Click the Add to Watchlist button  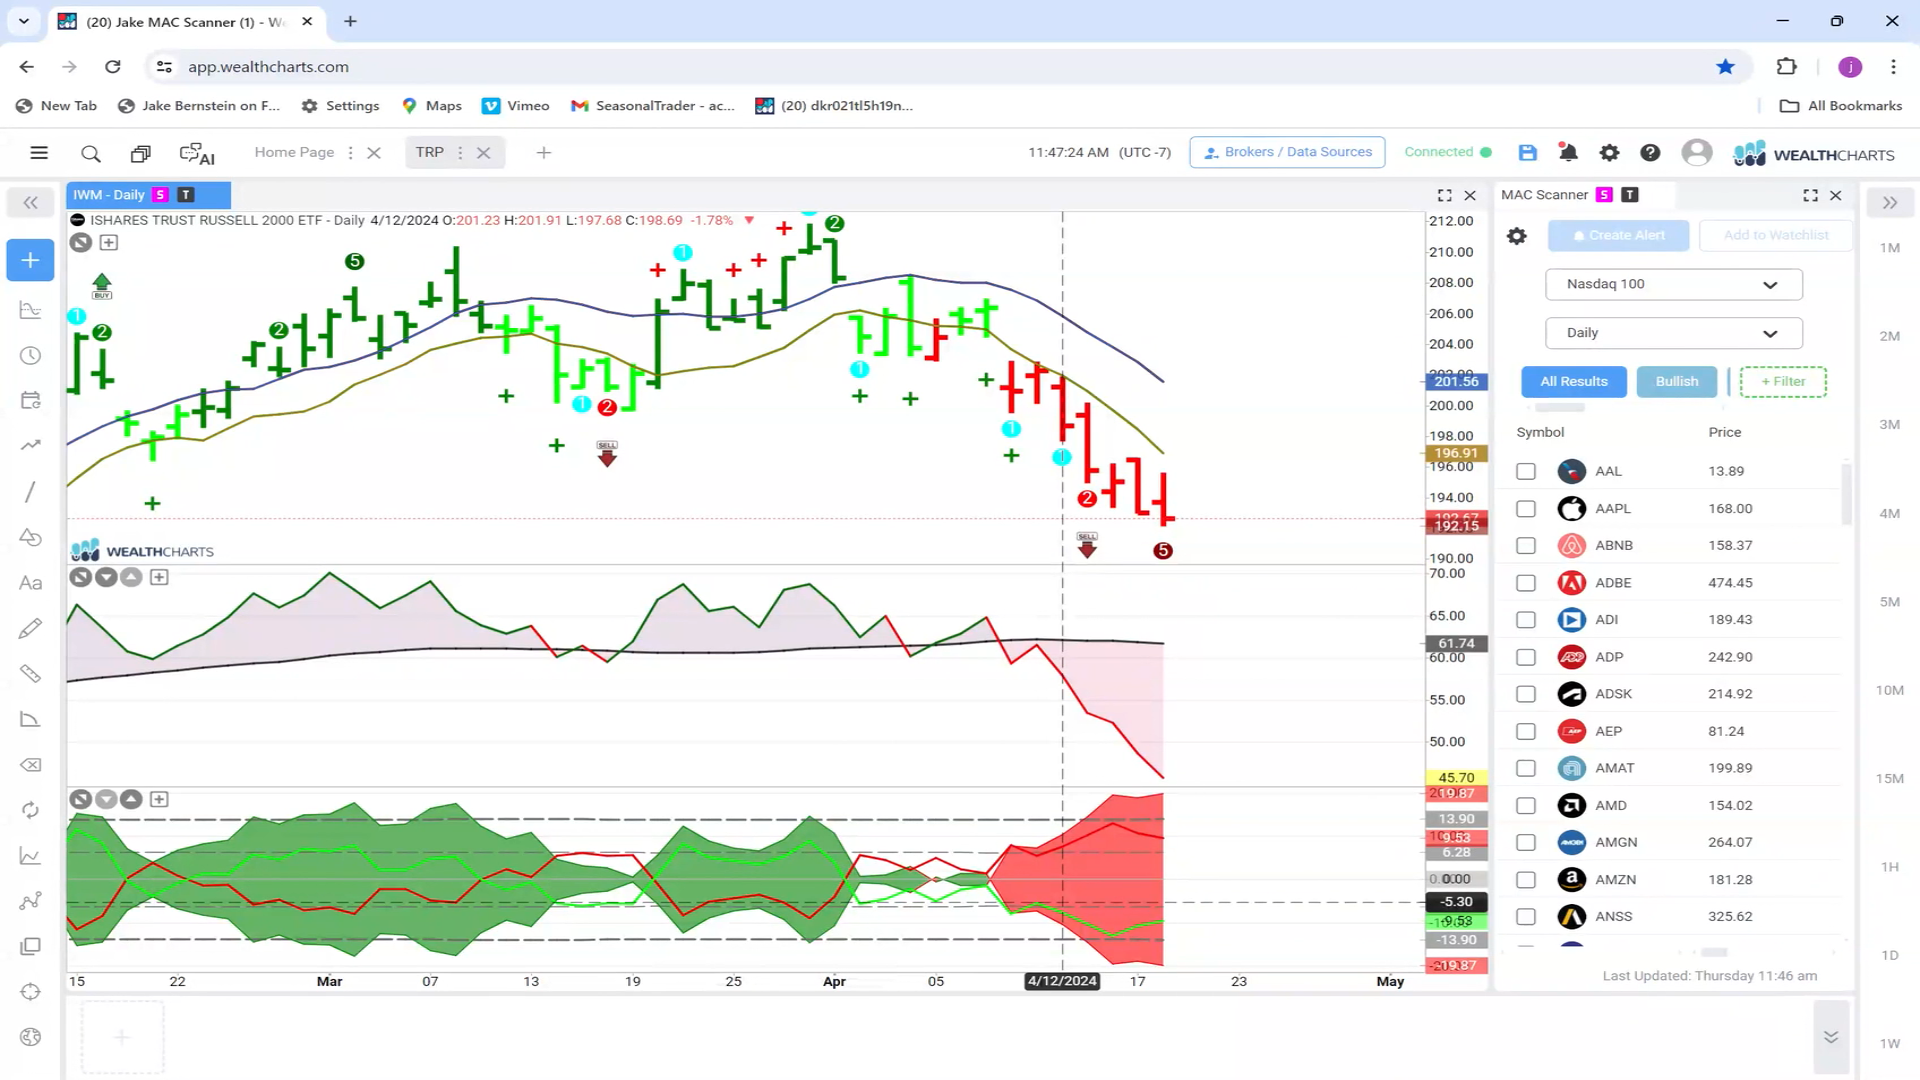pyautogui.click(x=1775, y=236)
